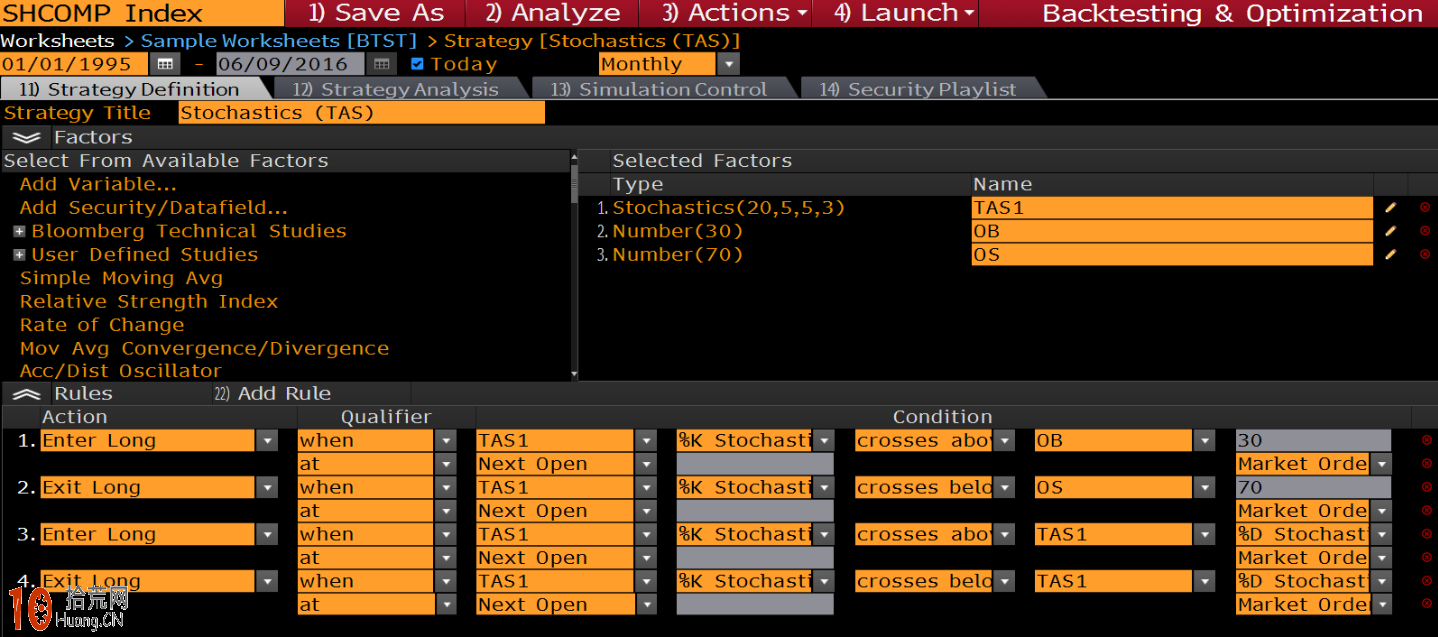Collapse the Factors section using chevron icon
The height and width of the screenshot is (637, 1438).
27,137
